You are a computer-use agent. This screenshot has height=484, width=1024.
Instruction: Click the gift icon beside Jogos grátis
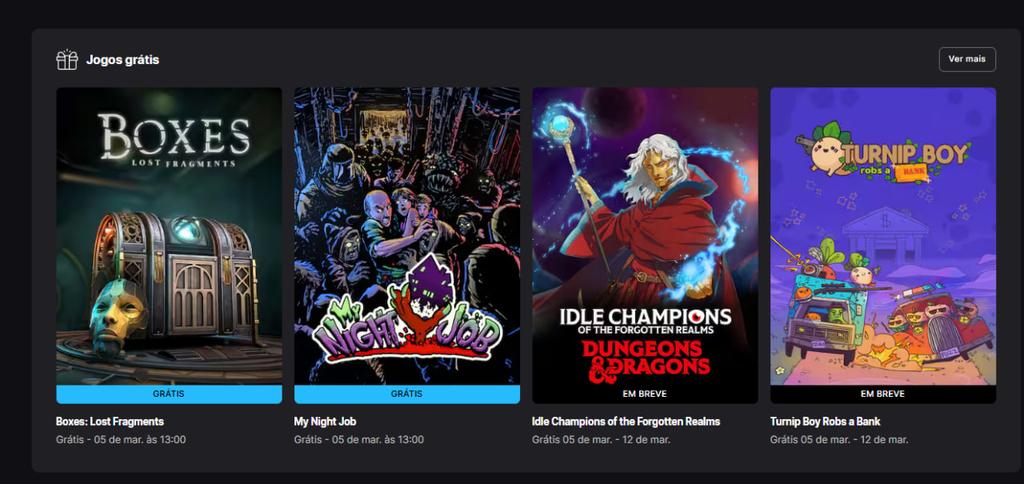67,59
